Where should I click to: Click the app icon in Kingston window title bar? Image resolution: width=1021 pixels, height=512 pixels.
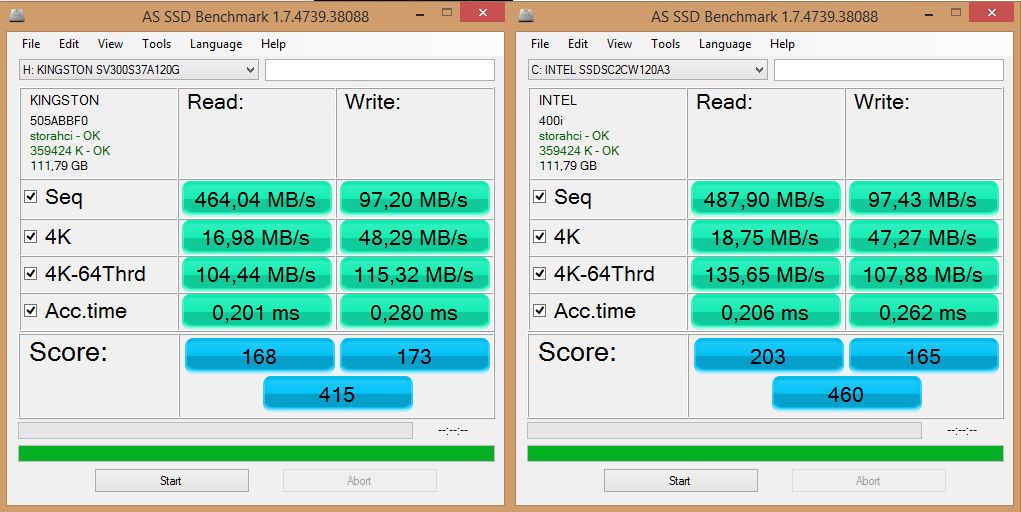(17, 15)
